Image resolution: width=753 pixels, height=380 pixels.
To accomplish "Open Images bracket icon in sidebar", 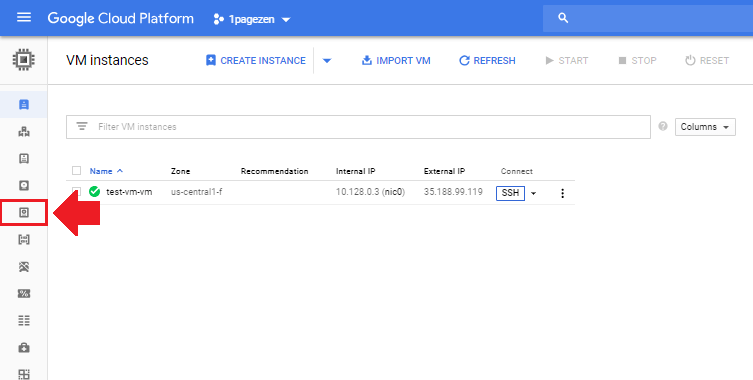I will (x=24, y=239).
